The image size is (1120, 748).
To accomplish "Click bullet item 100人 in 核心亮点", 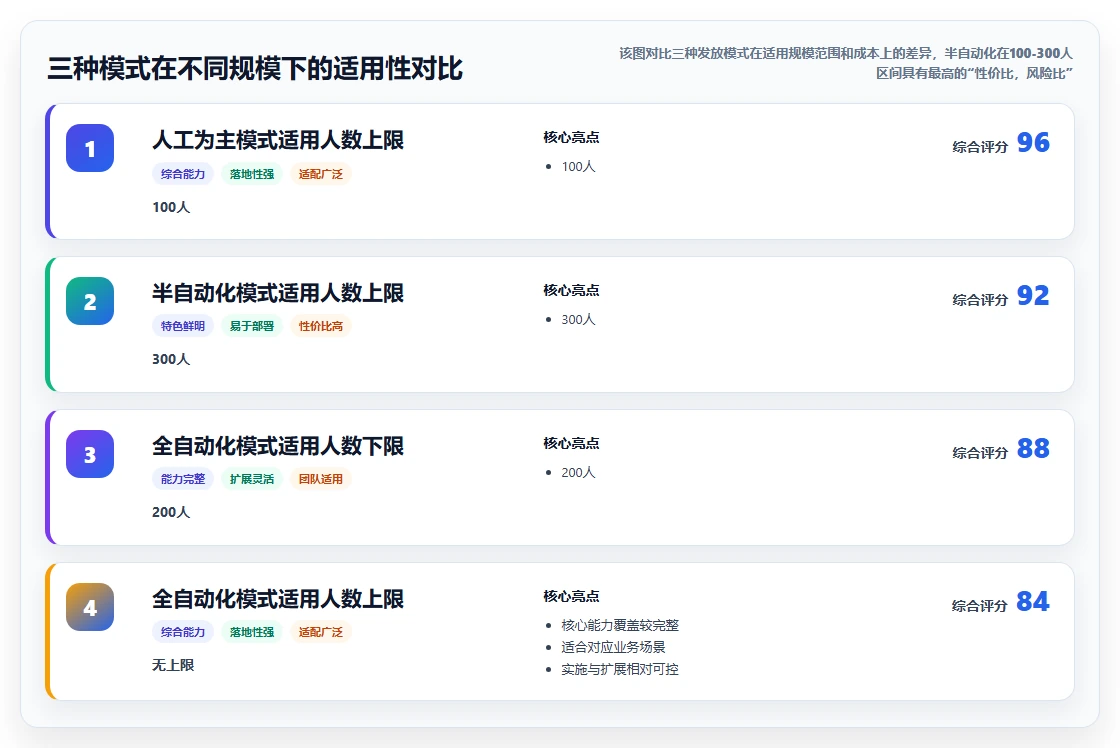I will (578, 166).
